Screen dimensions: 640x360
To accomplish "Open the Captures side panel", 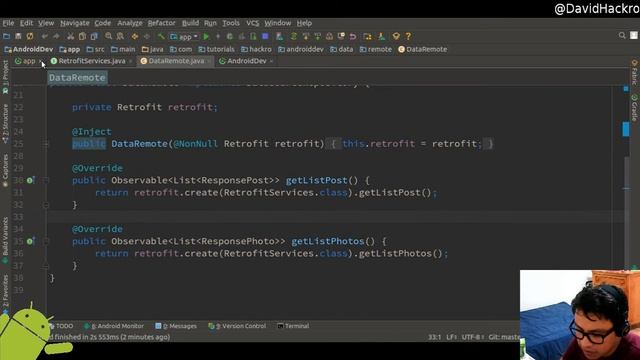I will 5,171.
